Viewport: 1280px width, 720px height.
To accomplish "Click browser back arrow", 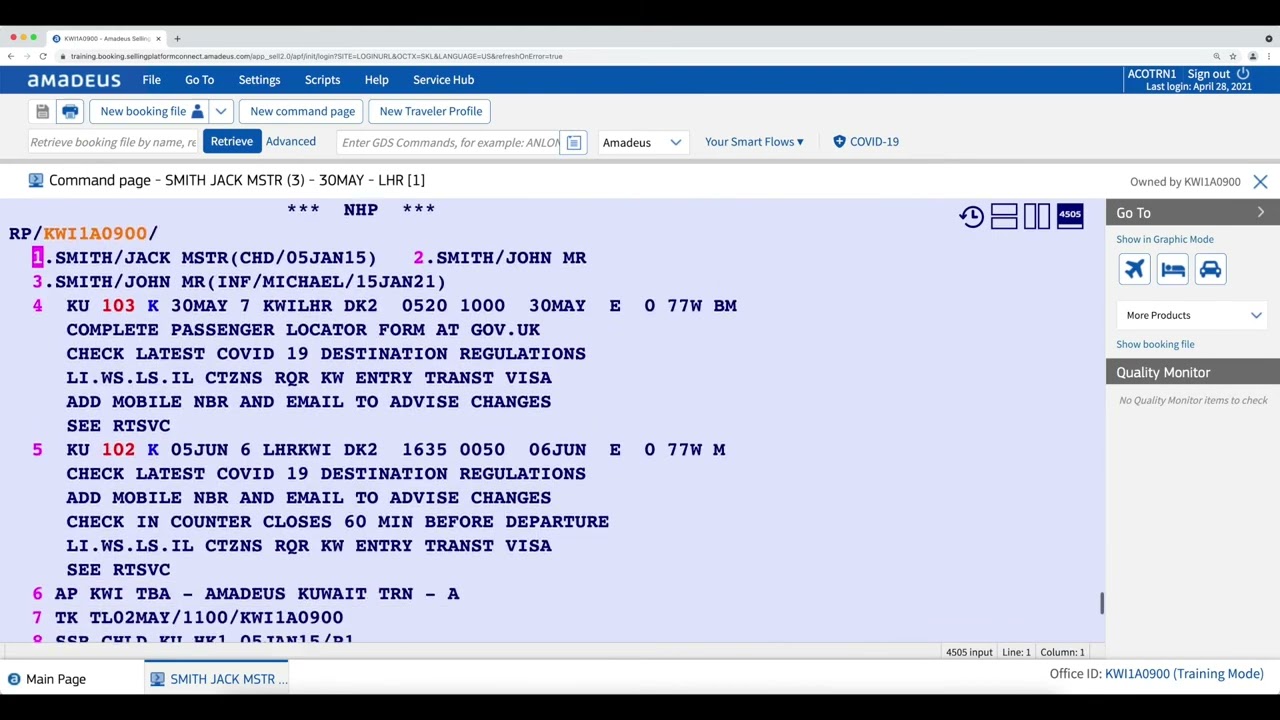I will [x=11, y=56].
